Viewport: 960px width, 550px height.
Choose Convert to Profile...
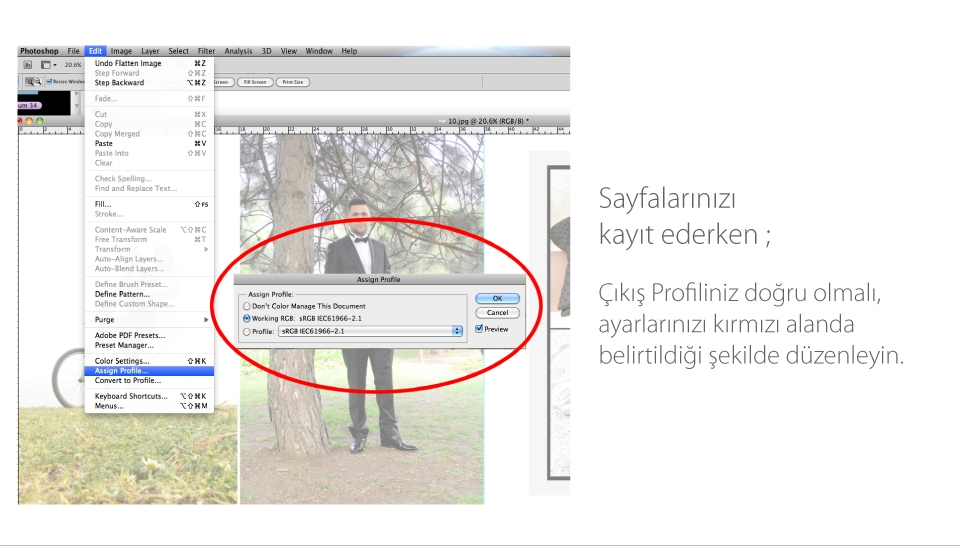(149, 380)
